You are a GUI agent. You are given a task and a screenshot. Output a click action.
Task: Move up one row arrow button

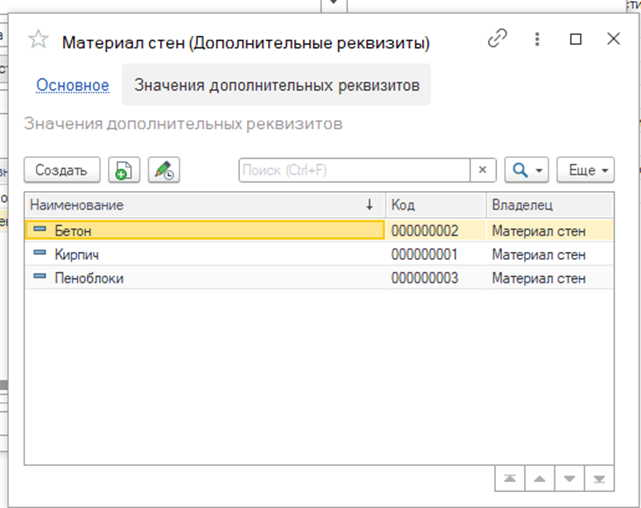[540, 478]
